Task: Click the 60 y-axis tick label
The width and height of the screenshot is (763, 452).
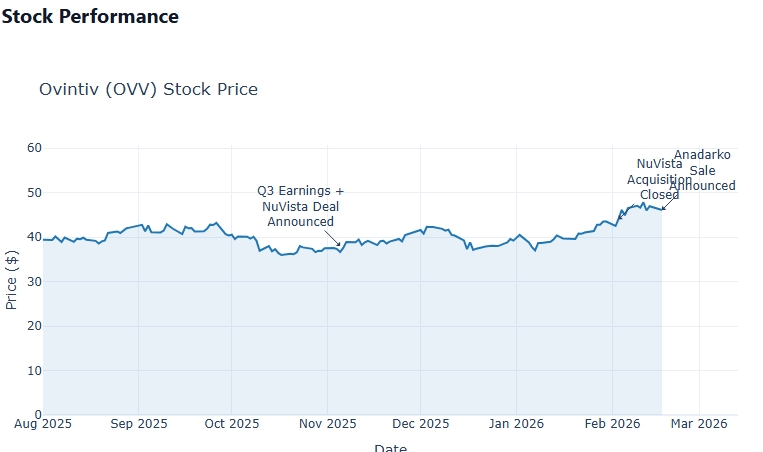Action: [34, 148]
